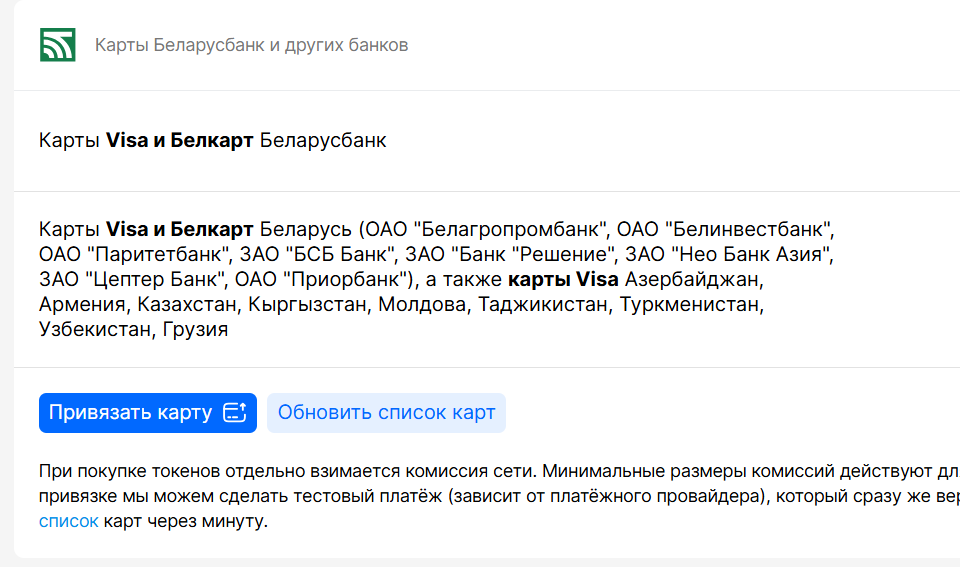The width and height of the screenshot is (960, 567).
Task: Click the text ОАО "Паритетбанк"
Action: pyautogui.click(x=135, y=254)
